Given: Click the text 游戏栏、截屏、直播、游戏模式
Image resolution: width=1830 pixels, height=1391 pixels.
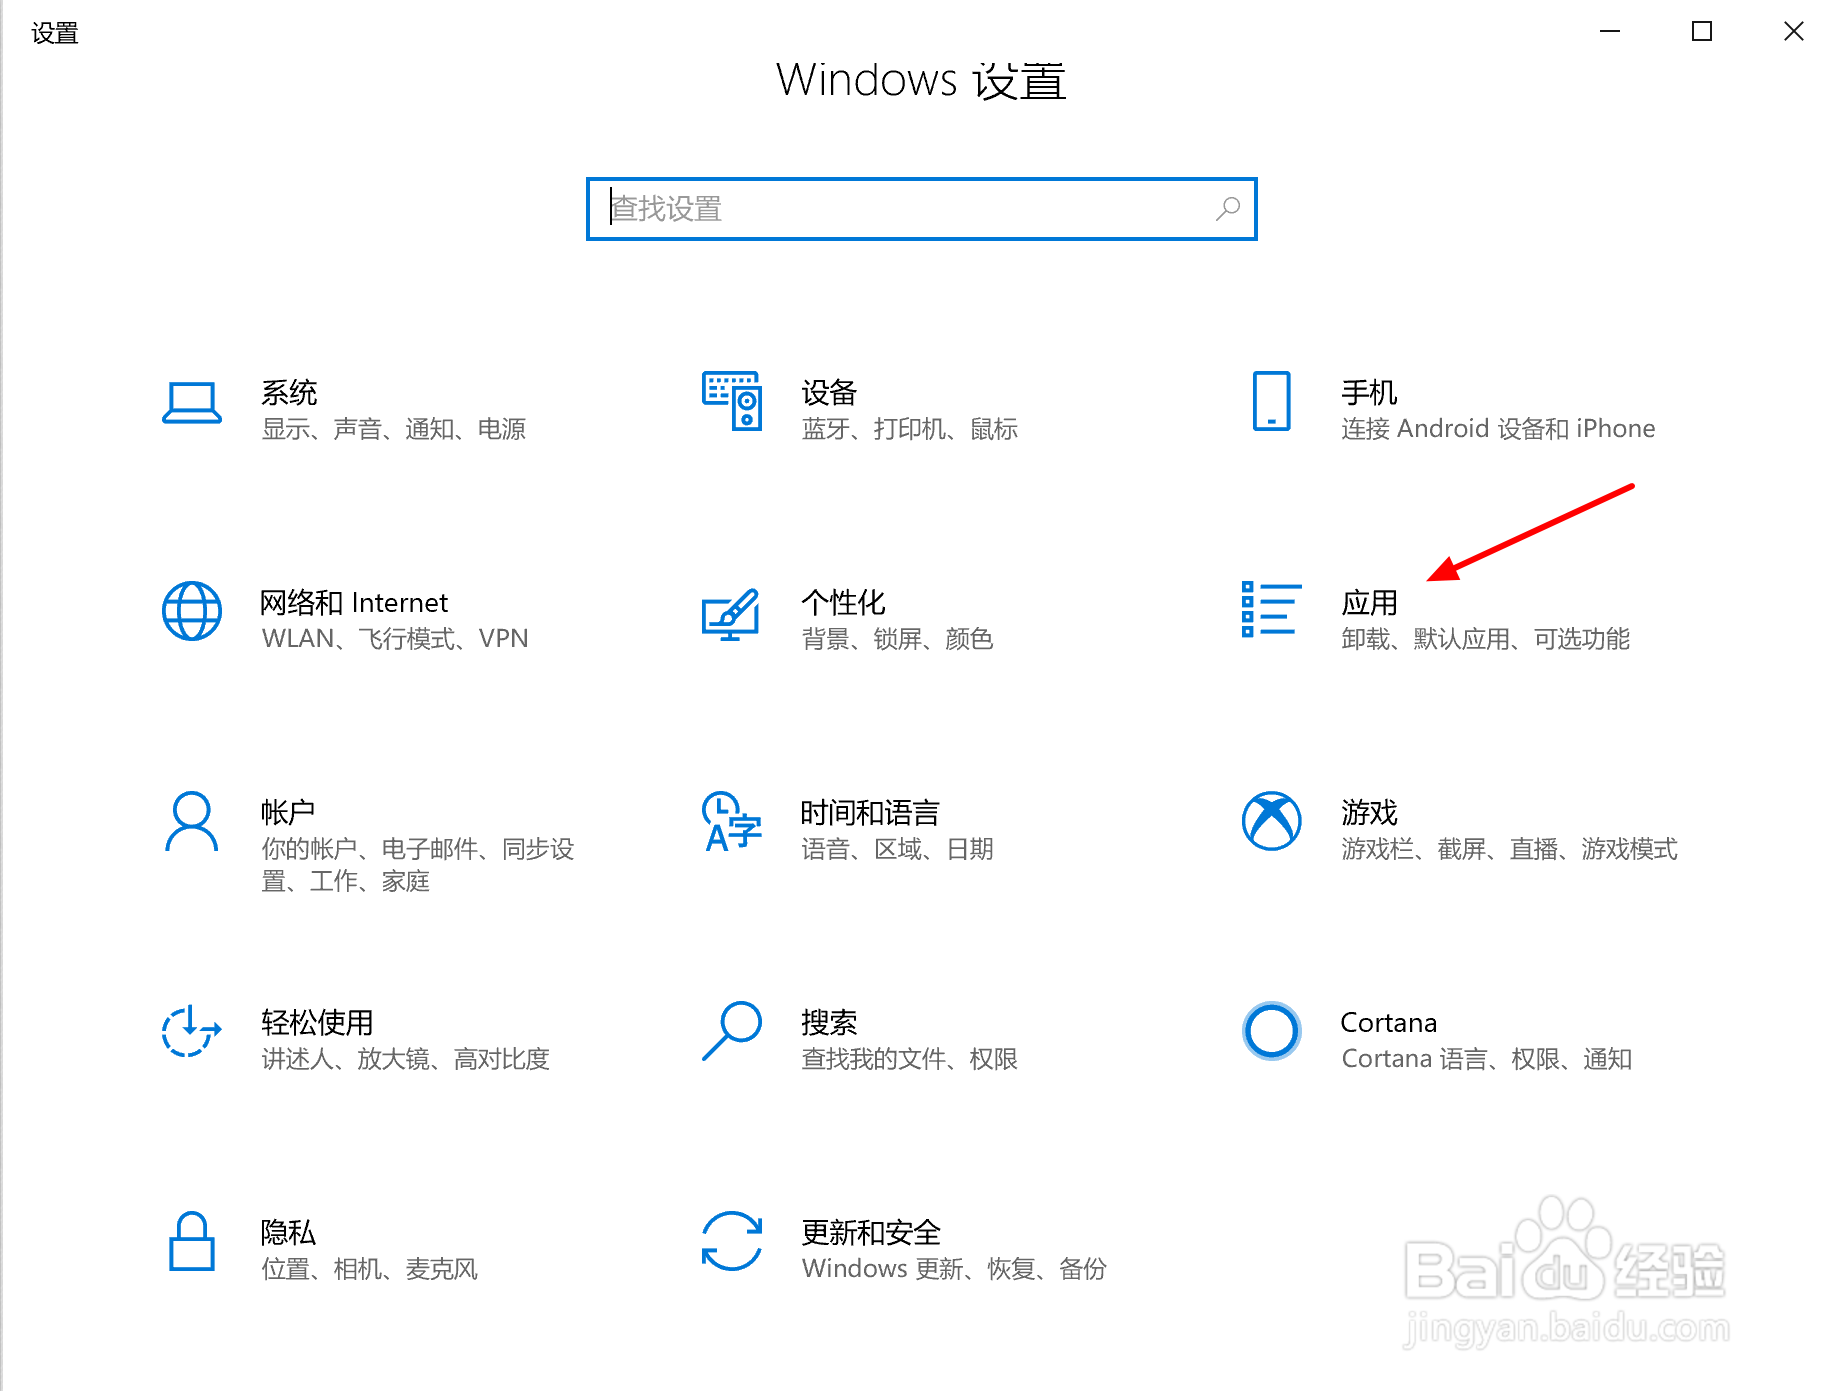Looking at the screenshot, I should pos(1509,849).
